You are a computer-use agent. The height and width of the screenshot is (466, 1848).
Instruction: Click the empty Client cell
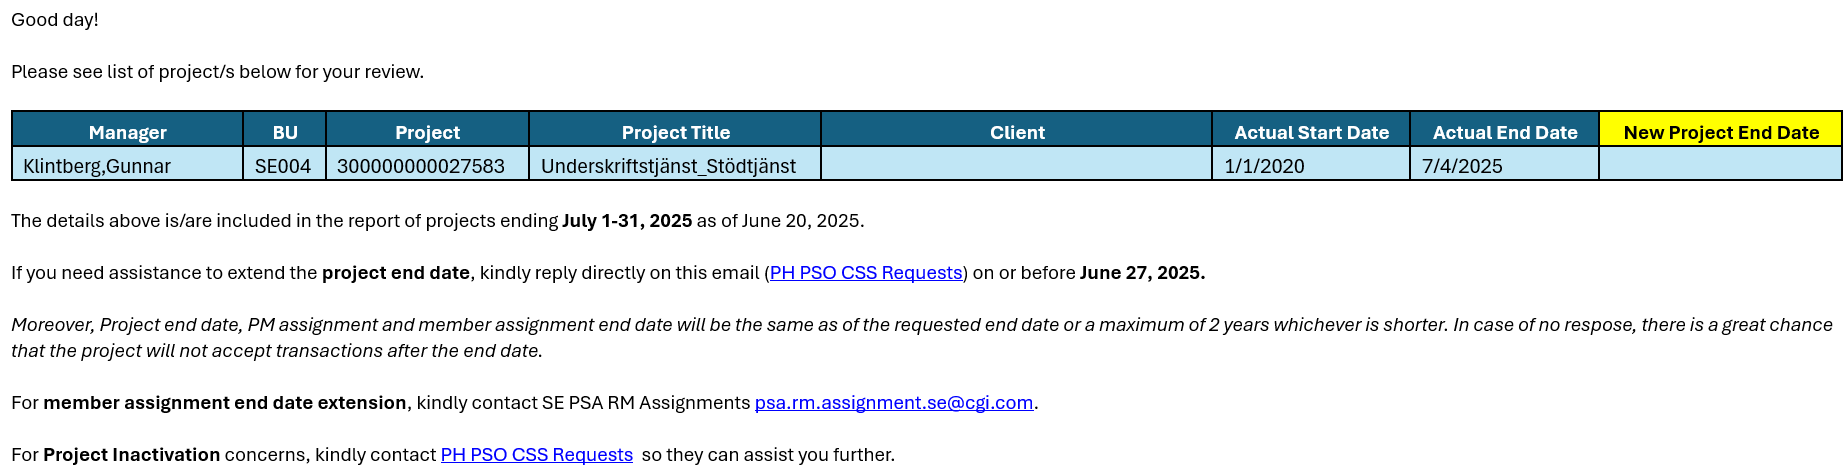pos(1017,164)
